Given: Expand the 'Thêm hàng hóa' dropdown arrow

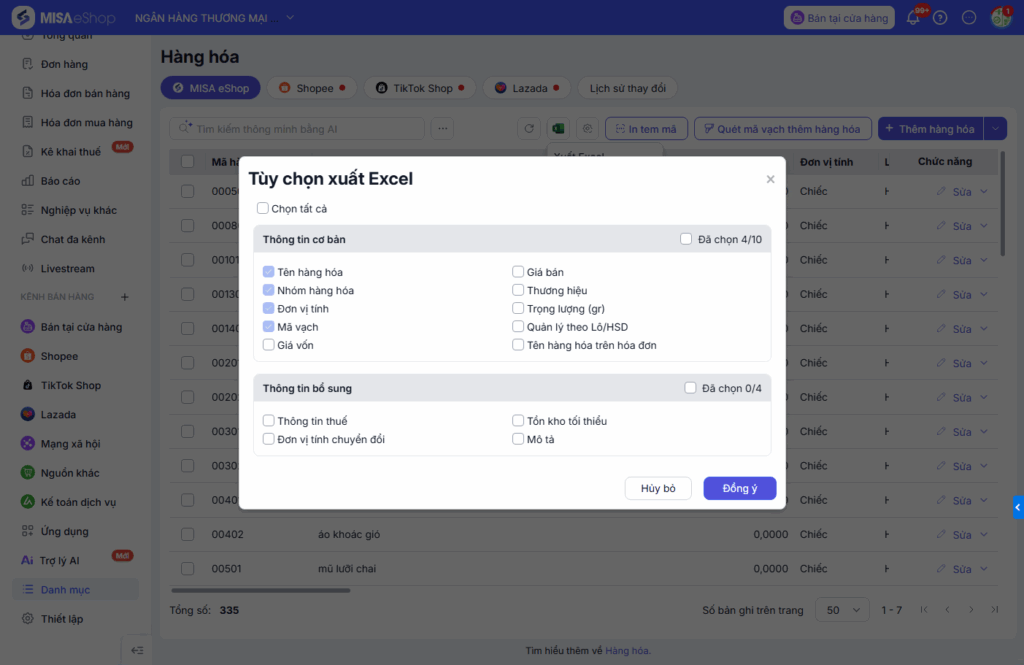Looking at the screenshot, I should click(995, 129).
